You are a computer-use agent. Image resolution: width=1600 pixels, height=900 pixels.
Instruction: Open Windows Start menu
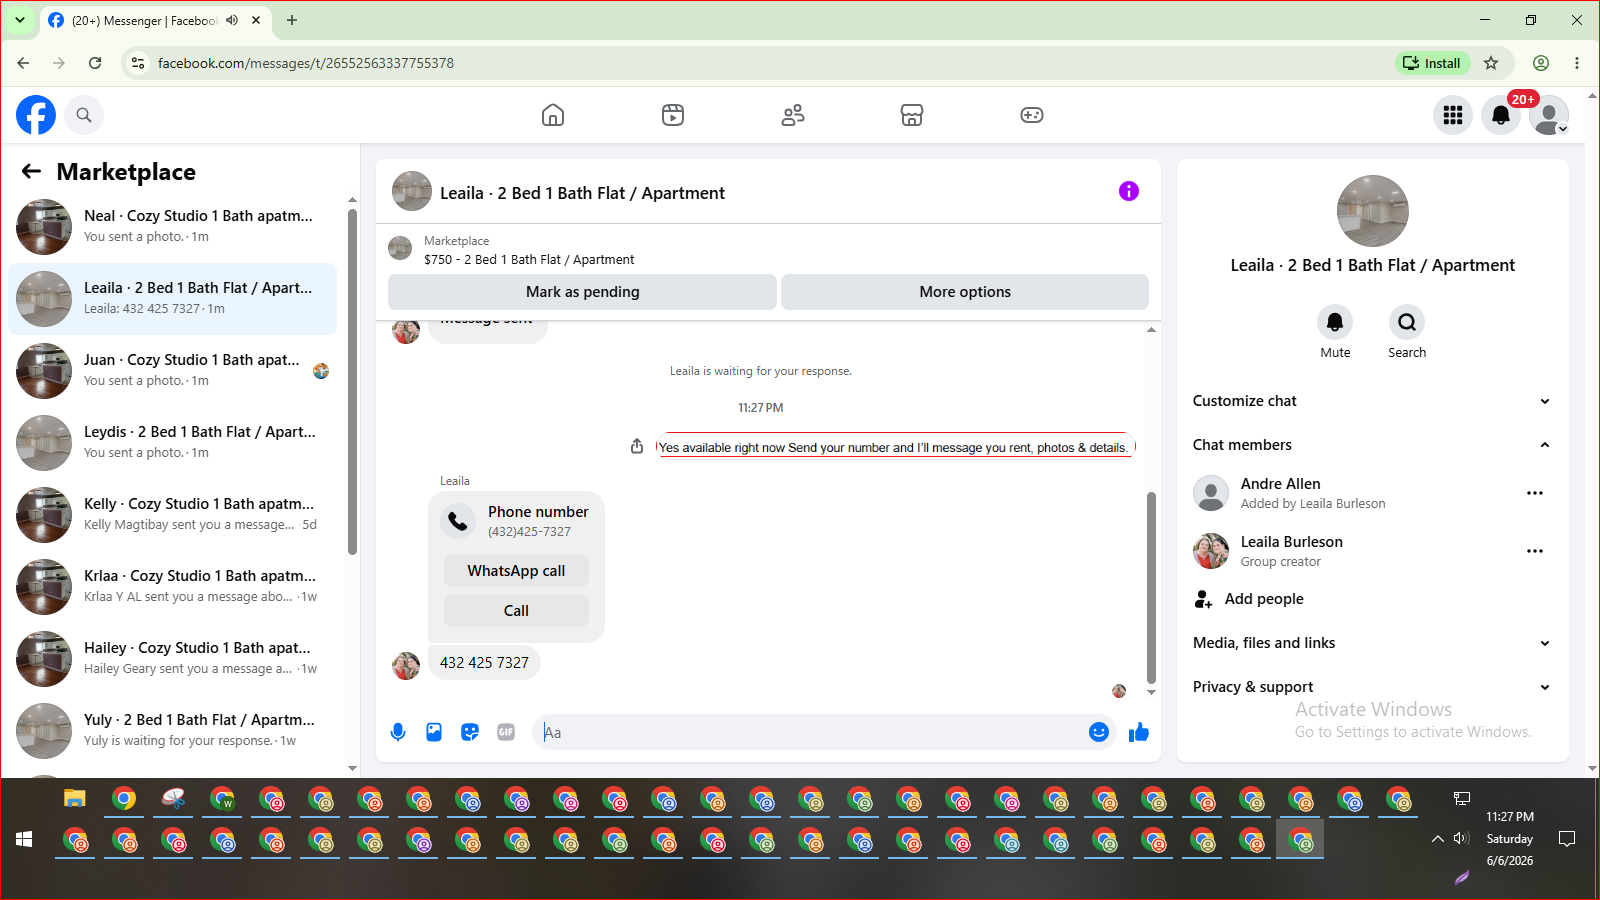click(24, 840)
